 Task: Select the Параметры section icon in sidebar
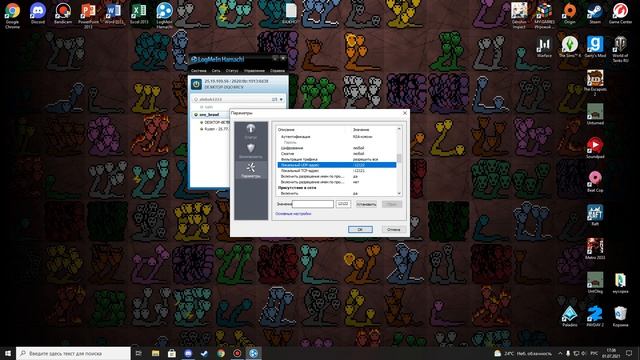pos(251,170)
